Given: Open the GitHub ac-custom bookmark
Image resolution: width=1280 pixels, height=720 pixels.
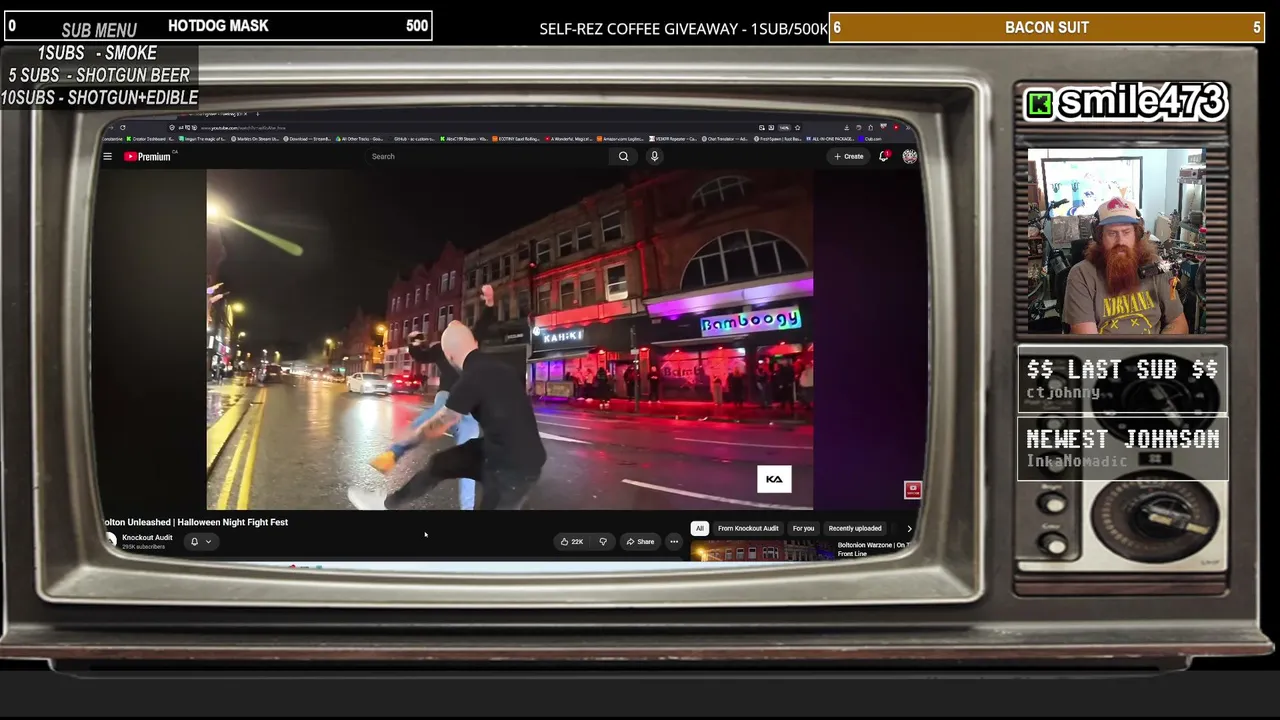Looking at the screenshot, I should [x=415, y=139].
